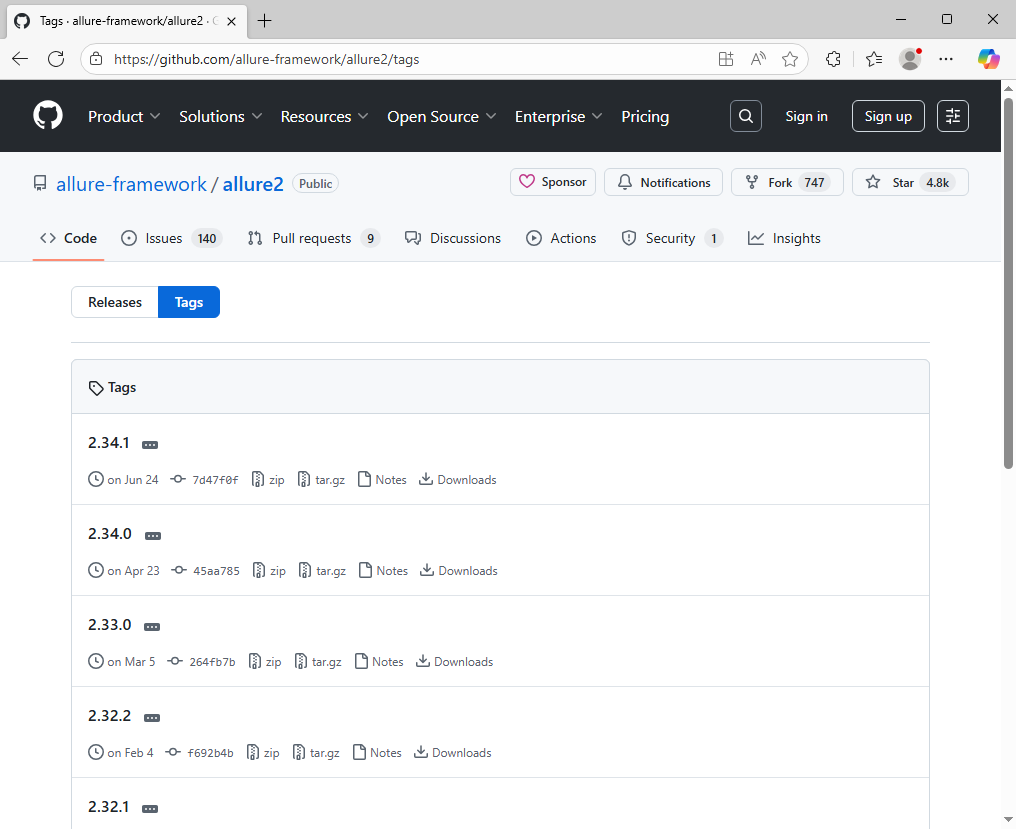The width and height of the screenshot is (1016, 829).
Task: Launch the Copilot sidebar icon
Action: pos(989,59)
